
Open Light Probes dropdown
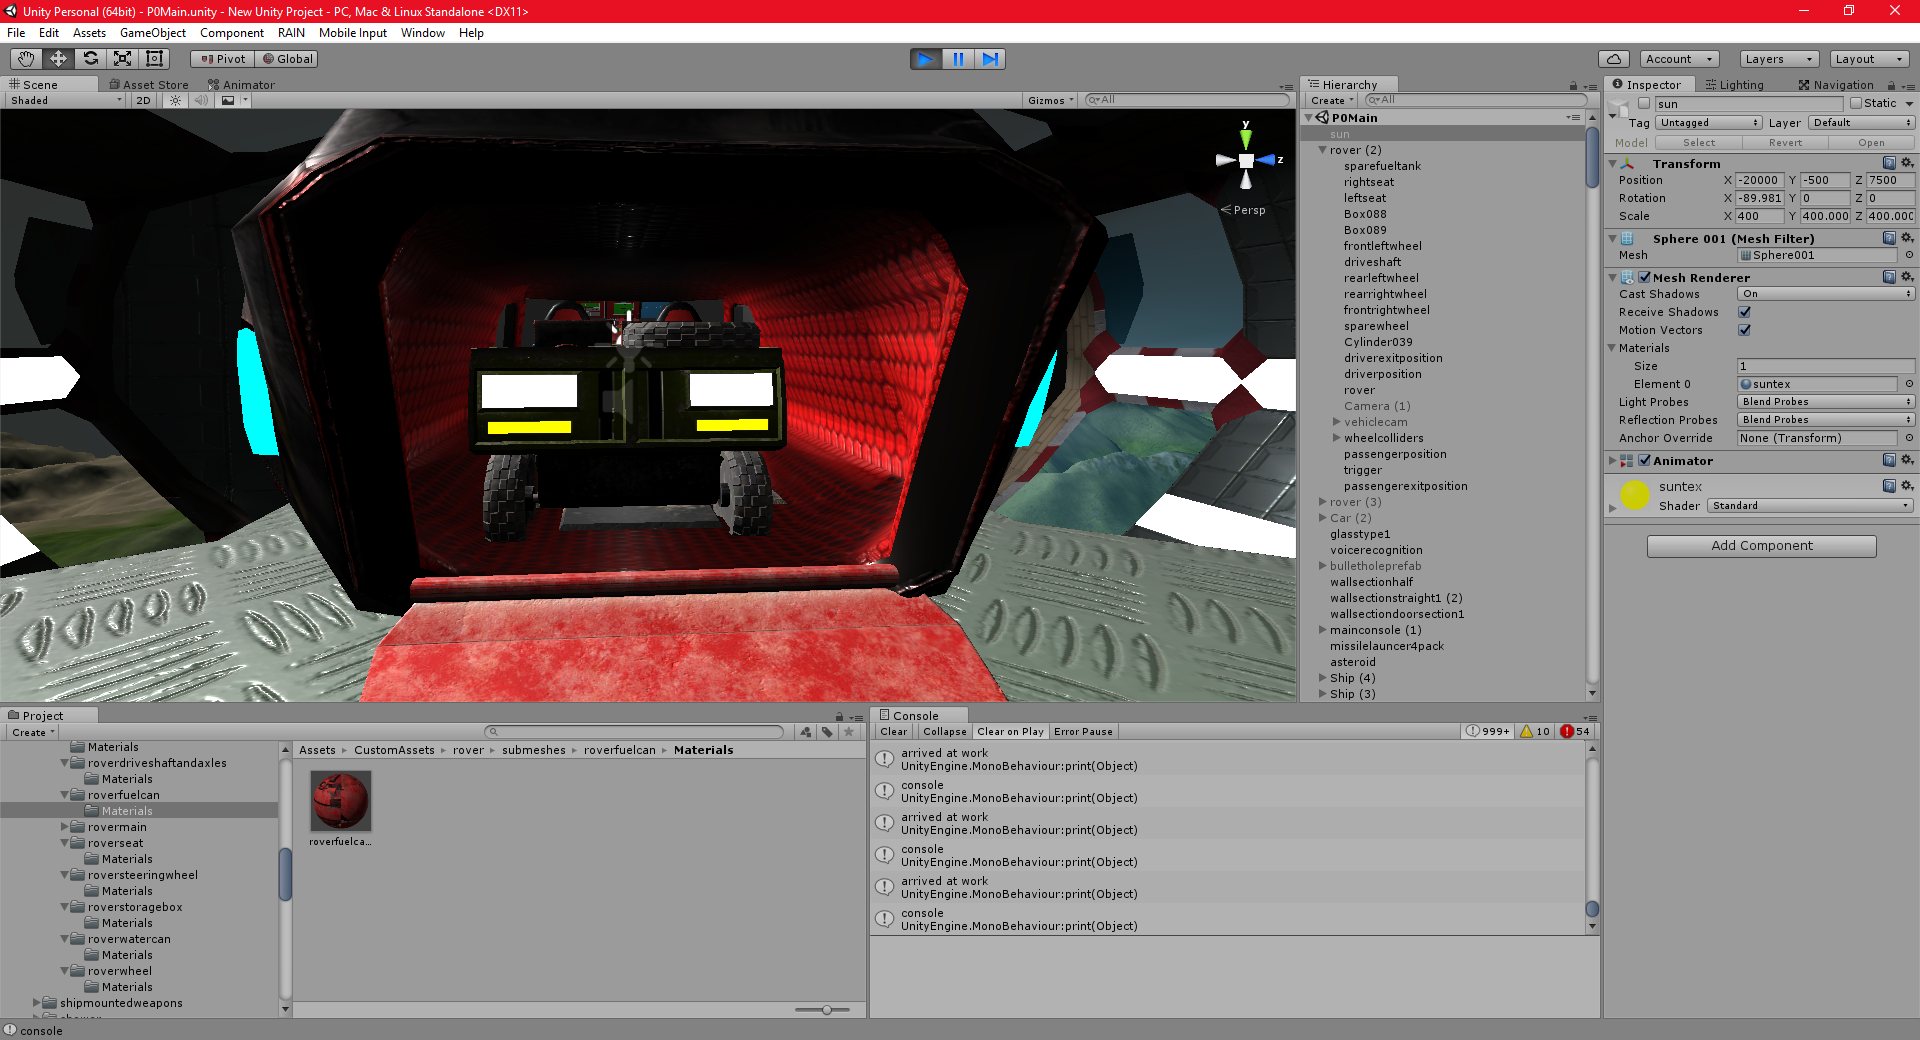click(1826, 402)
